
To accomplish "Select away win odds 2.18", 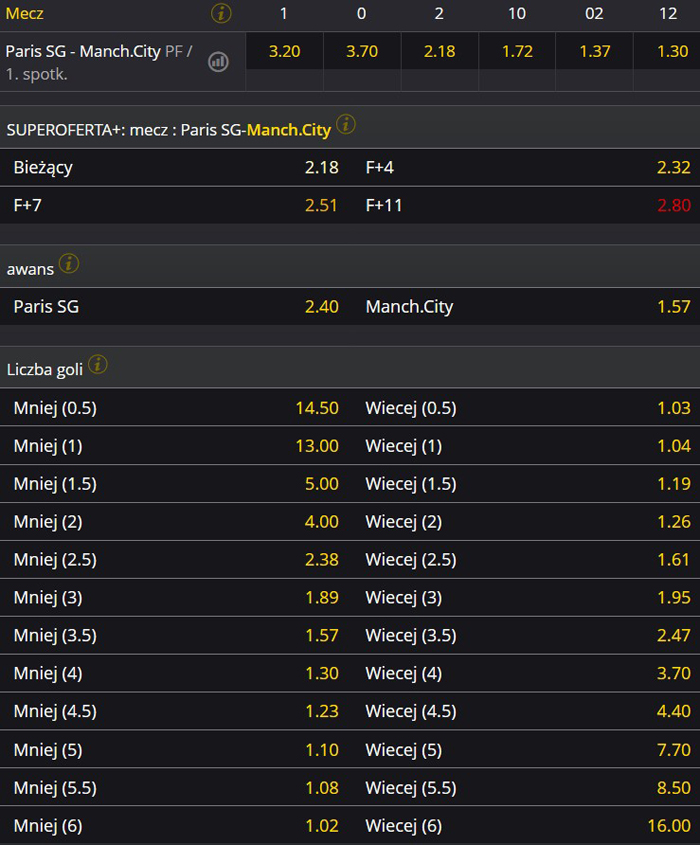I will pyautogui.click(x=439, y=51).
